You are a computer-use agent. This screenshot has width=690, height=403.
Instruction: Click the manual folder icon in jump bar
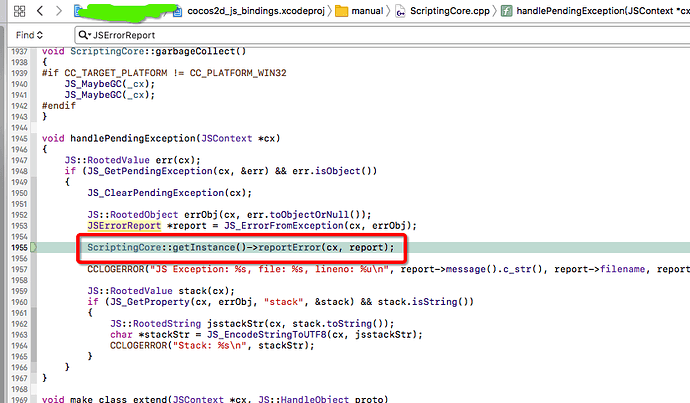click(341, 11)
